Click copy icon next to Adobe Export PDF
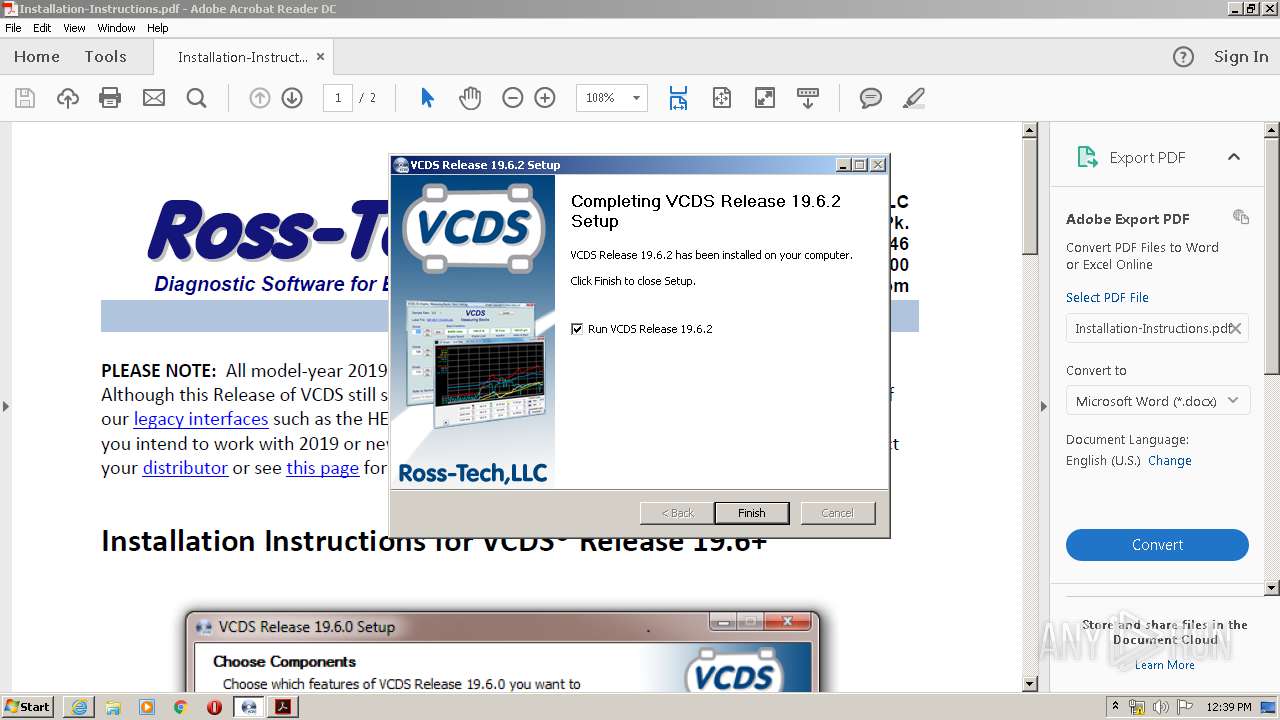Image resolution: width=1280 pixels, height=720 pixels. coord(1241,217)
